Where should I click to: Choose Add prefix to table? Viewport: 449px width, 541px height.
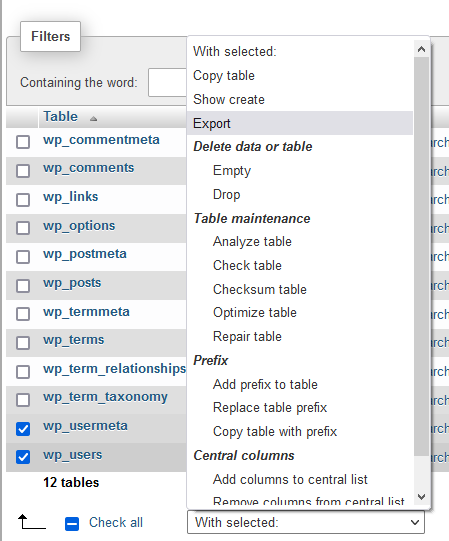coord(300,384)
